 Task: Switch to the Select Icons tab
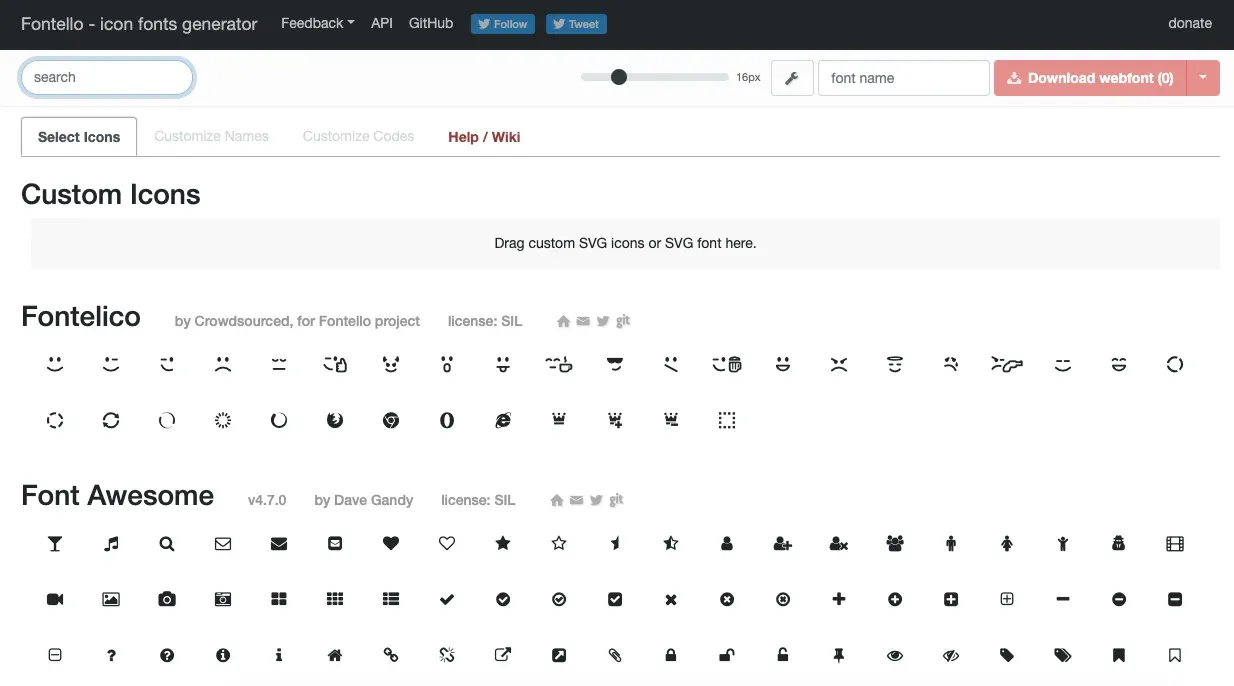[79, 137]
